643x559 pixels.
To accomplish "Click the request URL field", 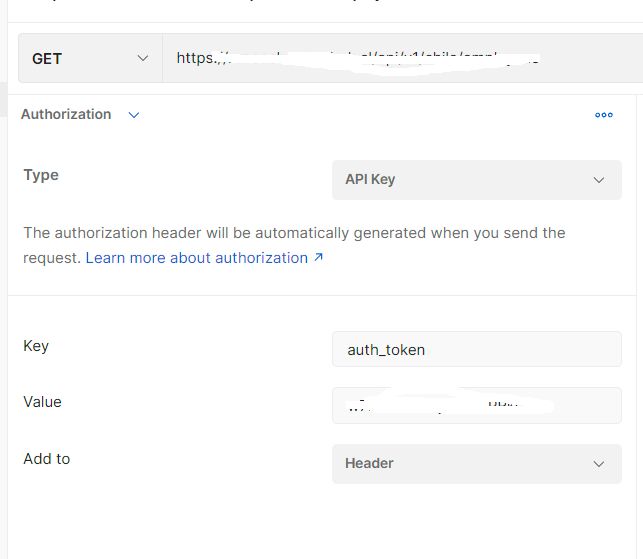I will [x=403, y=58].
